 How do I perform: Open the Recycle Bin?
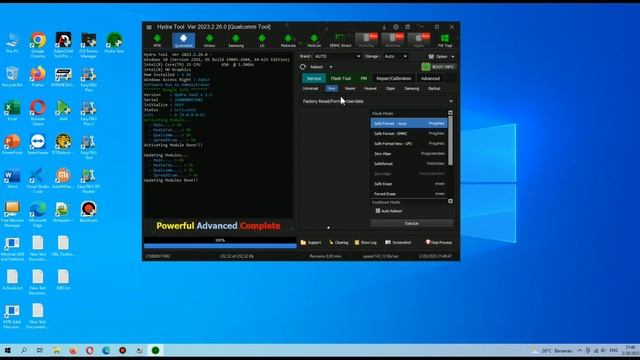coord(12,76)
